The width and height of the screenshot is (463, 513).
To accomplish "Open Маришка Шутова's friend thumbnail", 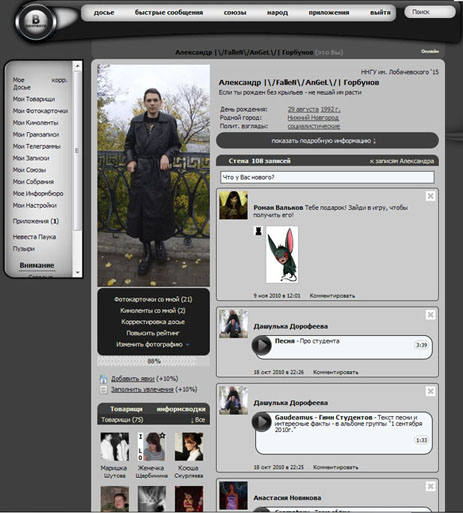I will click(115, 447).
